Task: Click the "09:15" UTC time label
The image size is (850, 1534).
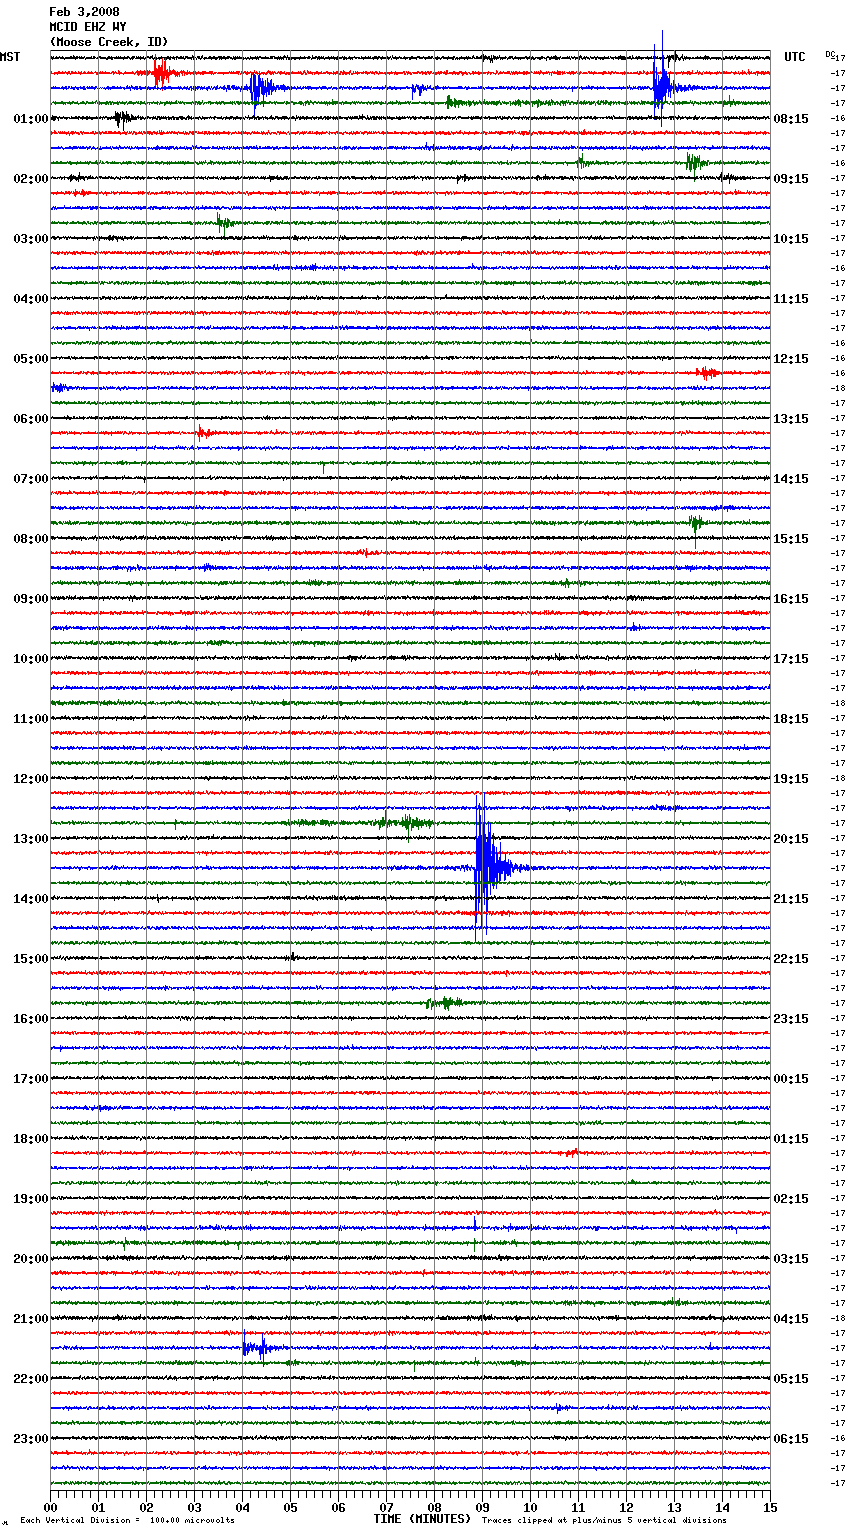Action: 791,179
